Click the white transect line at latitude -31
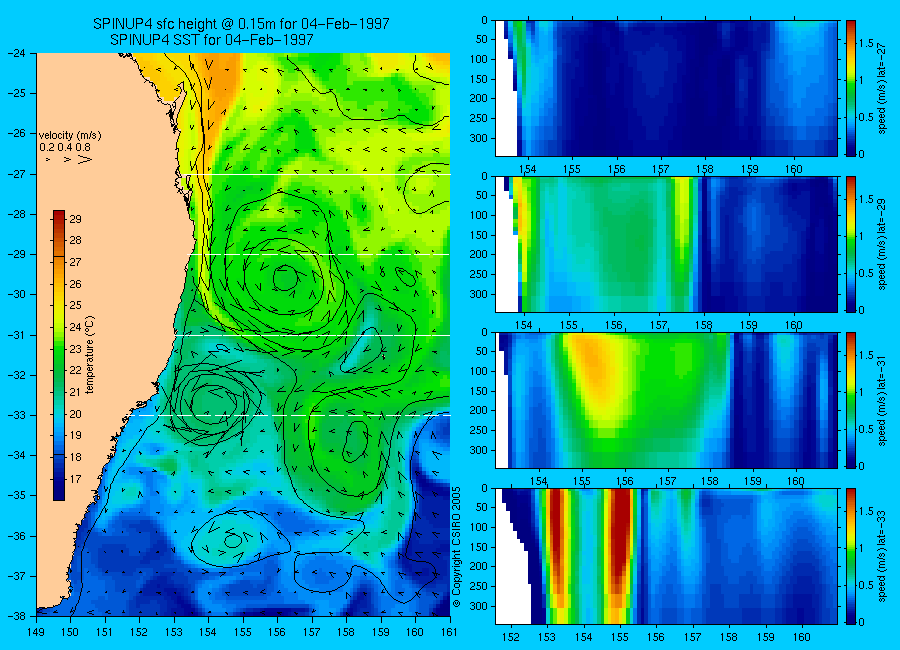The width and height of the screenshot is (900, 650). pos(313,335)
